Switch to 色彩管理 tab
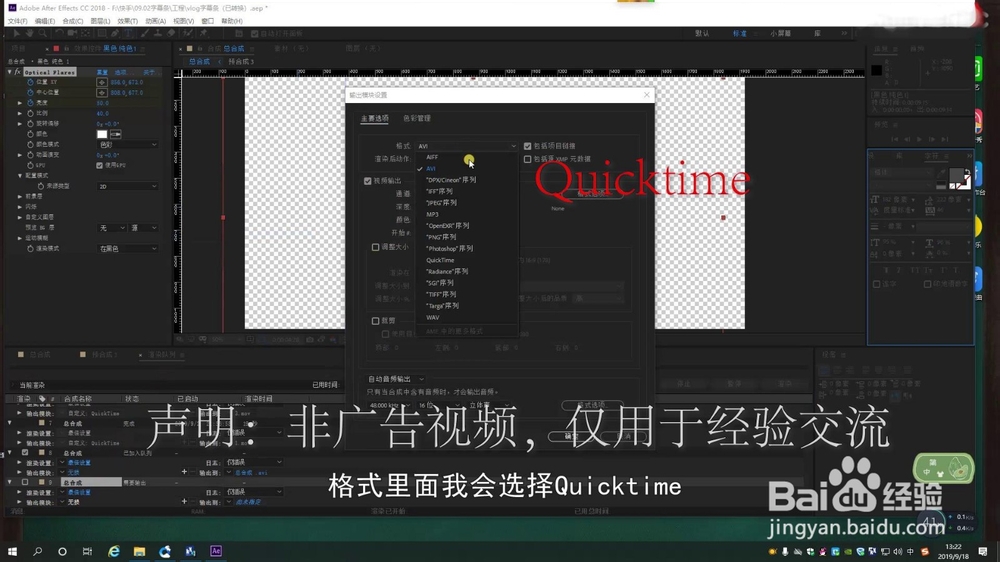The height and width of the screenshot is (562, 1000). 417,119
